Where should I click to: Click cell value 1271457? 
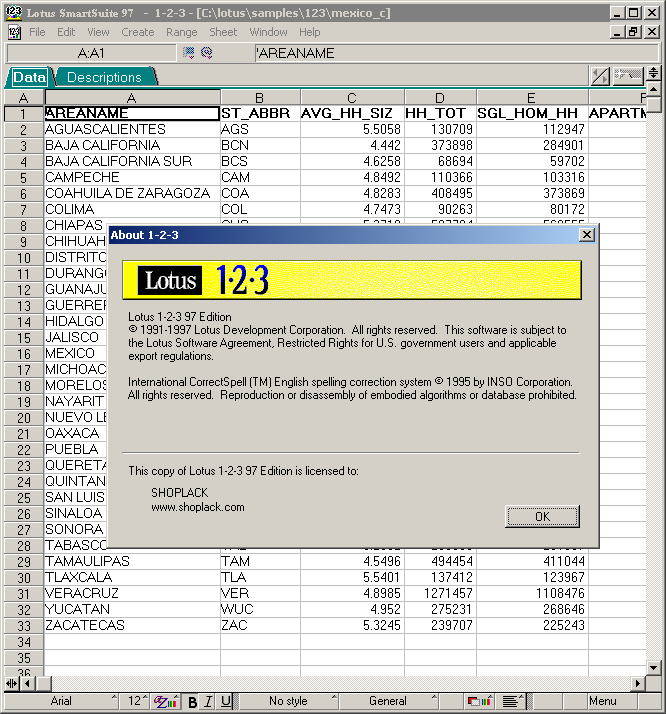click(440, 593)
